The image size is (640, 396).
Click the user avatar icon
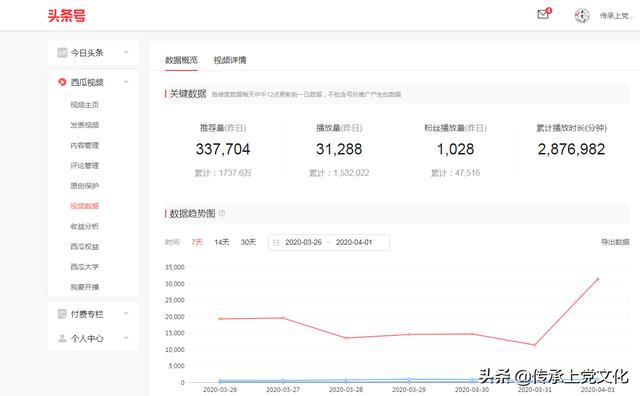[x=582, y=16]
